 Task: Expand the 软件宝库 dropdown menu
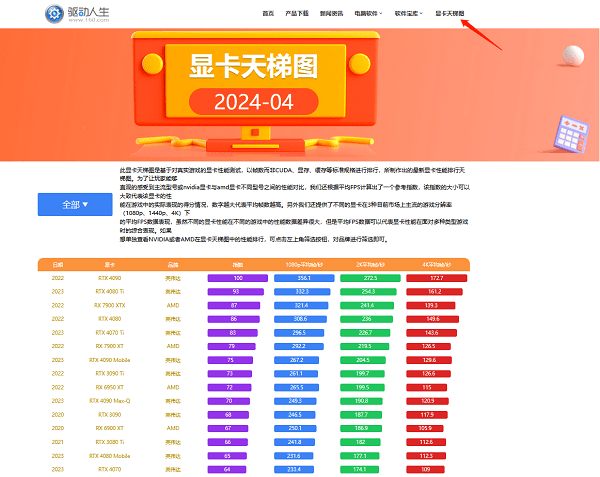coord(409,13)
